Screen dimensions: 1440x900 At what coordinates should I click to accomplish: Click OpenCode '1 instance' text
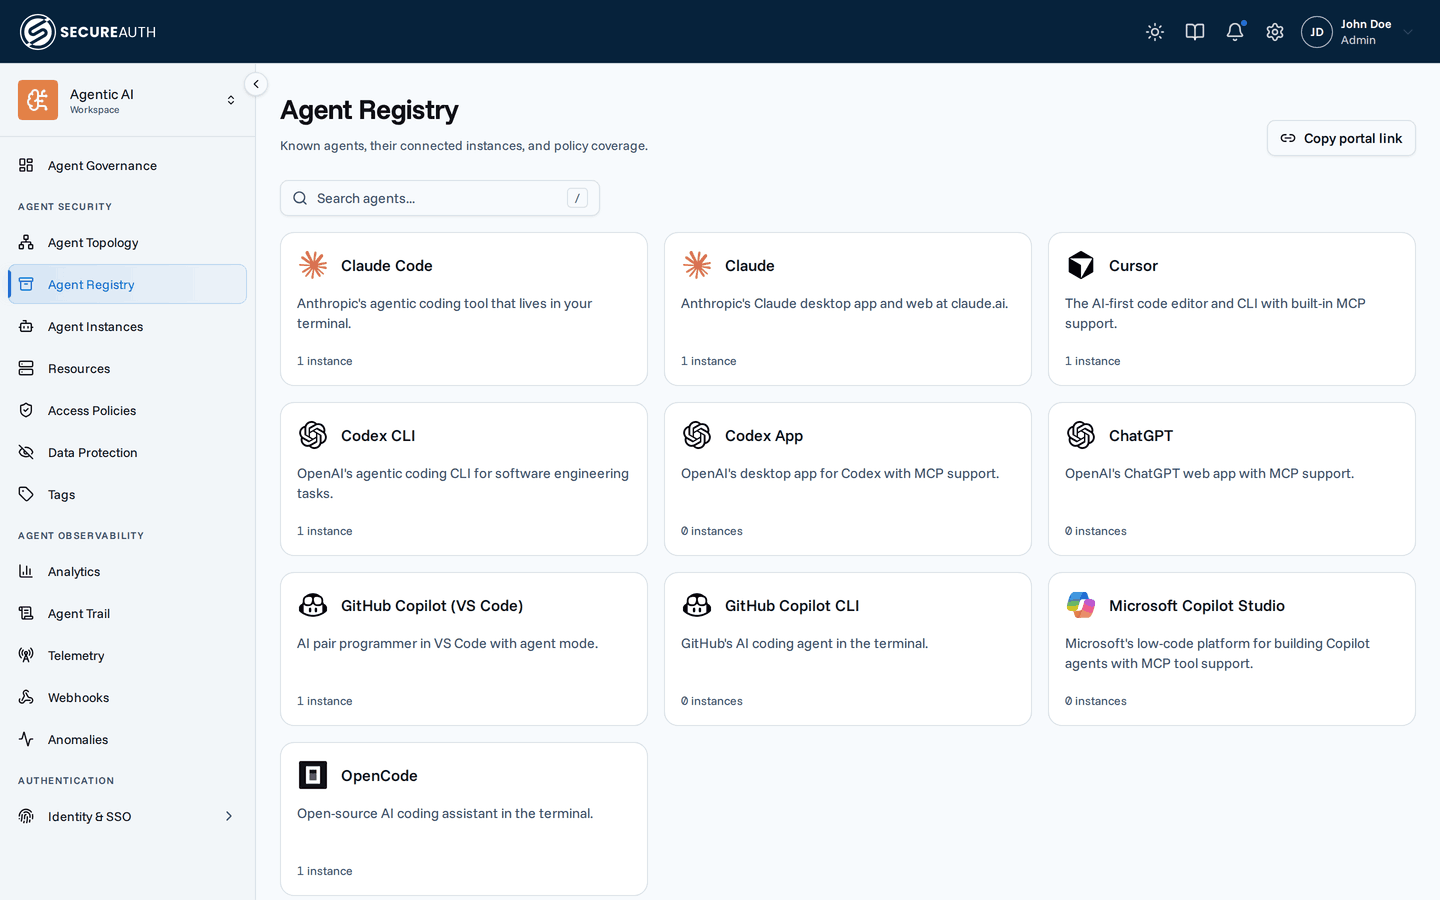coord(325,871)
